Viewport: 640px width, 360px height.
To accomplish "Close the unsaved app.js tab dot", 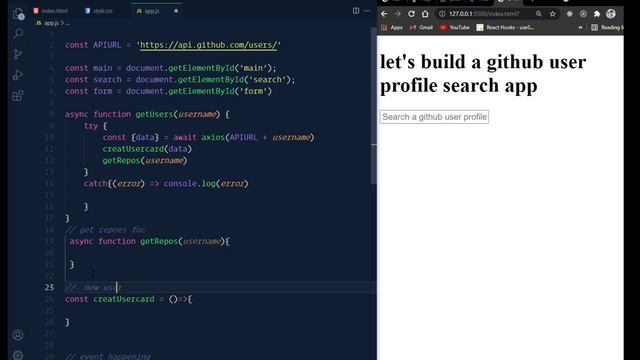I will pyautogui.click(x=176, y=11).
